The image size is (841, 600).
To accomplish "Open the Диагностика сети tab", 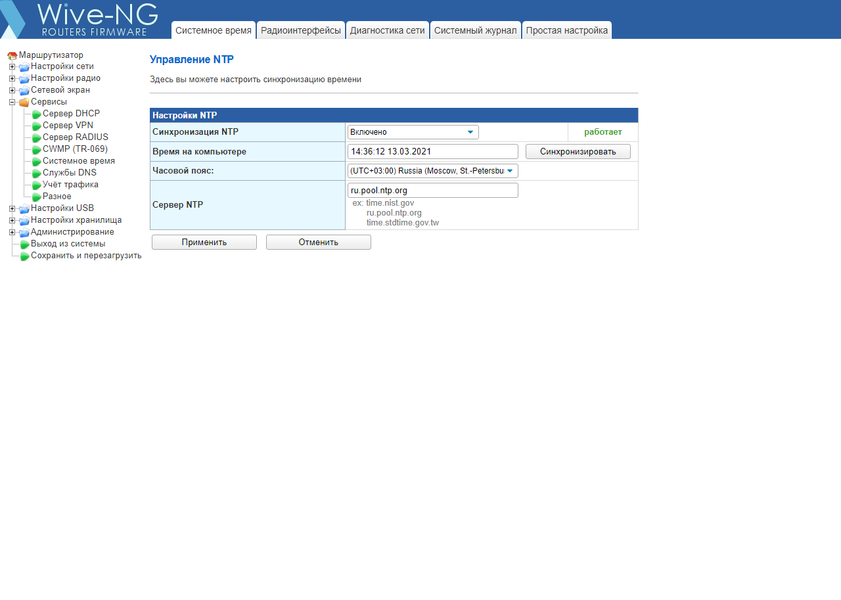I will [x=387, y=31].
